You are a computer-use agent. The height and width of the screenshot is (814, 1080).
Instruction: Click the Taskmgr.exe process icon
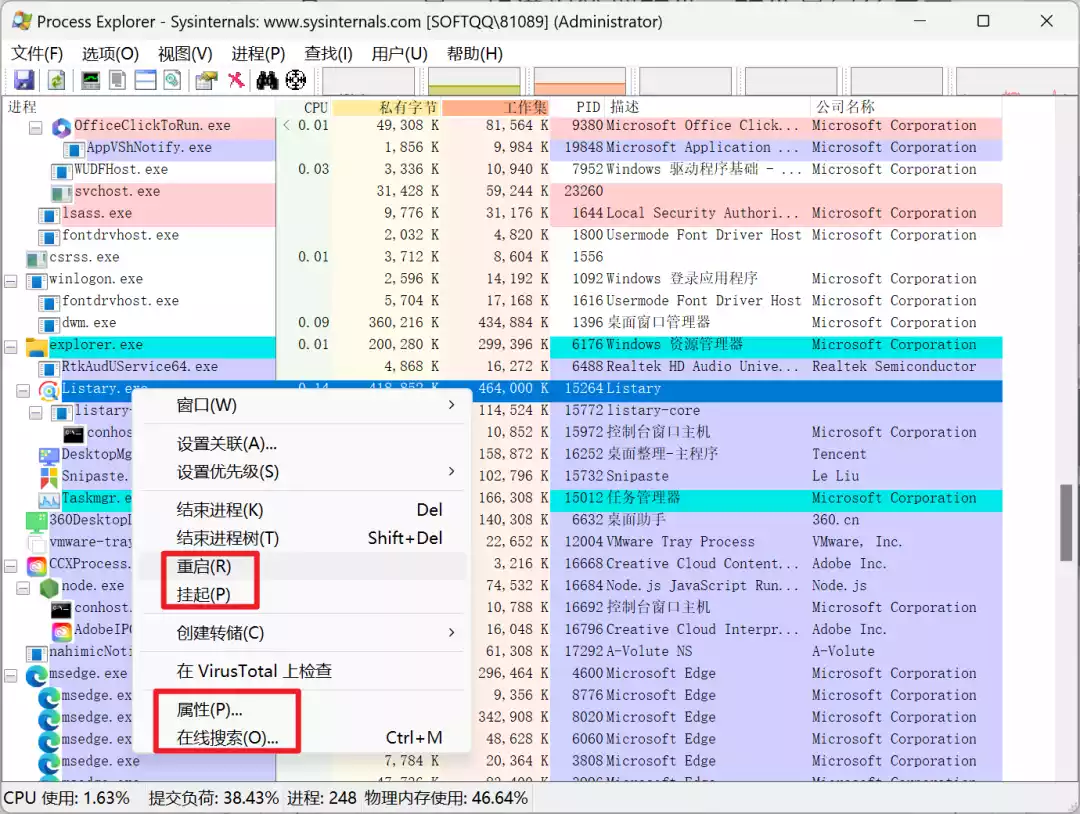49,499
